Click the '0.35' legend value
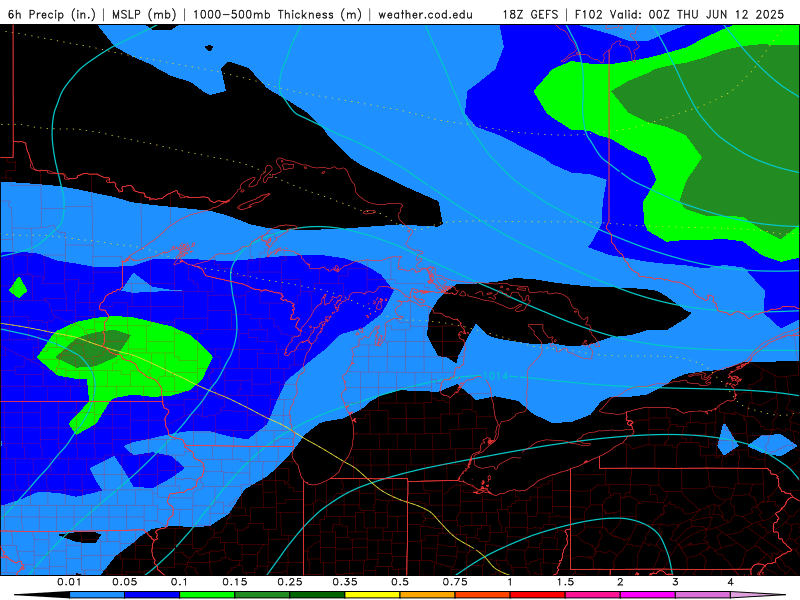This screenshot has height=600, width=800. (x=345, y=582)
